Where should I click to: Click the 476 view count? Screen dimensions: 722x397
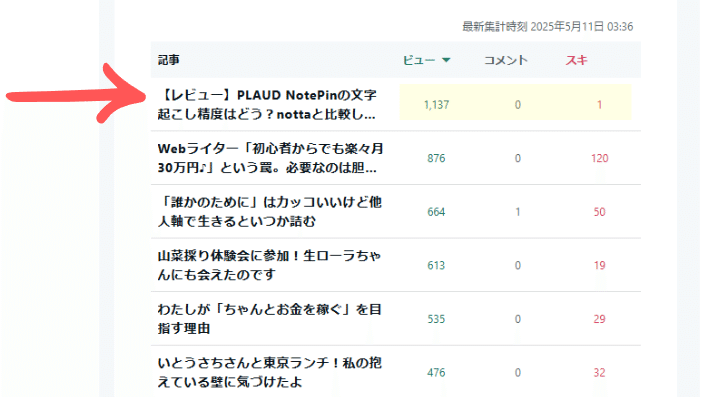[x=436, y=373]
